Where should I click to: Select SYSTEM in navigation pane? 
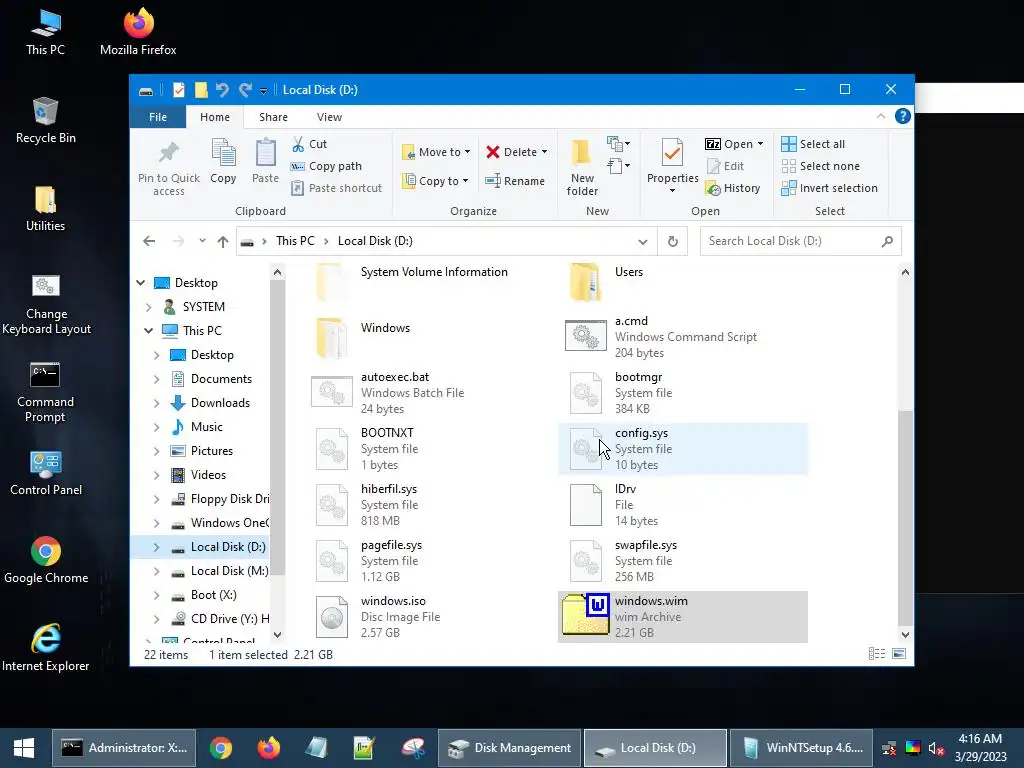203,307
